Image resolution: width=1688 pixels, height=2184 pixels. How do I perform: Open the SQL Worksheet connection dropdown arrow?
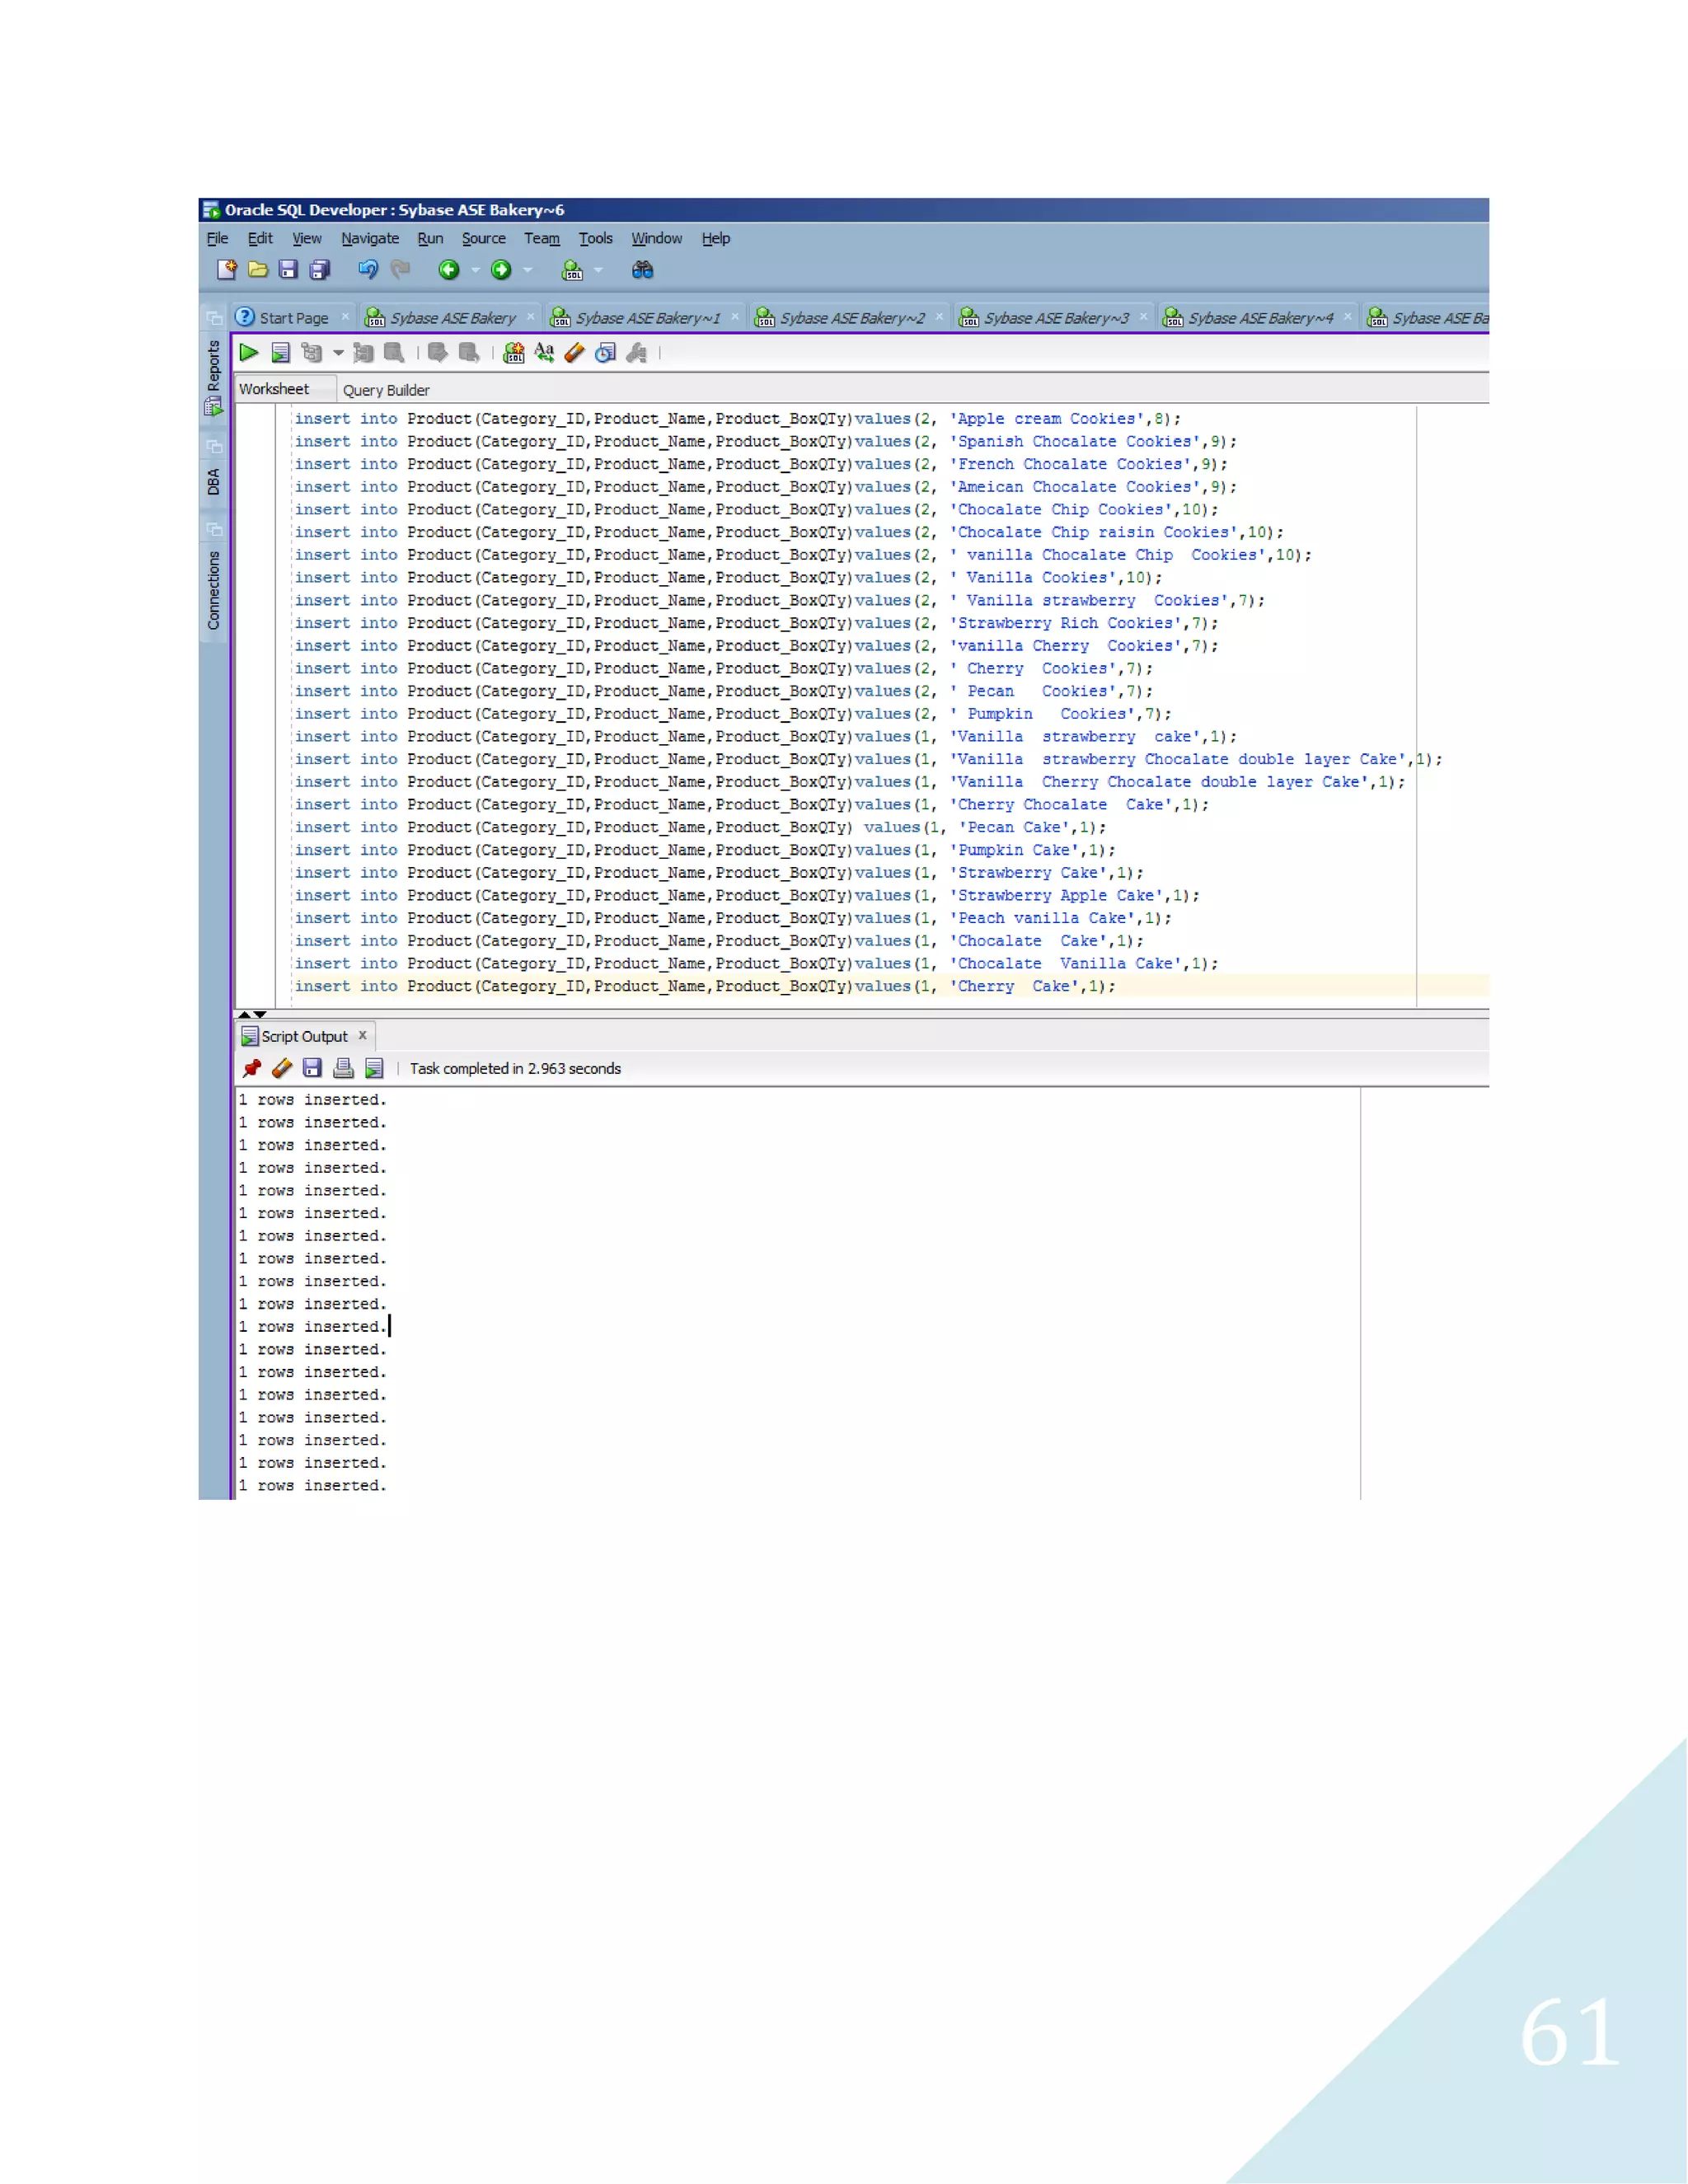click(x=598, y=270)
